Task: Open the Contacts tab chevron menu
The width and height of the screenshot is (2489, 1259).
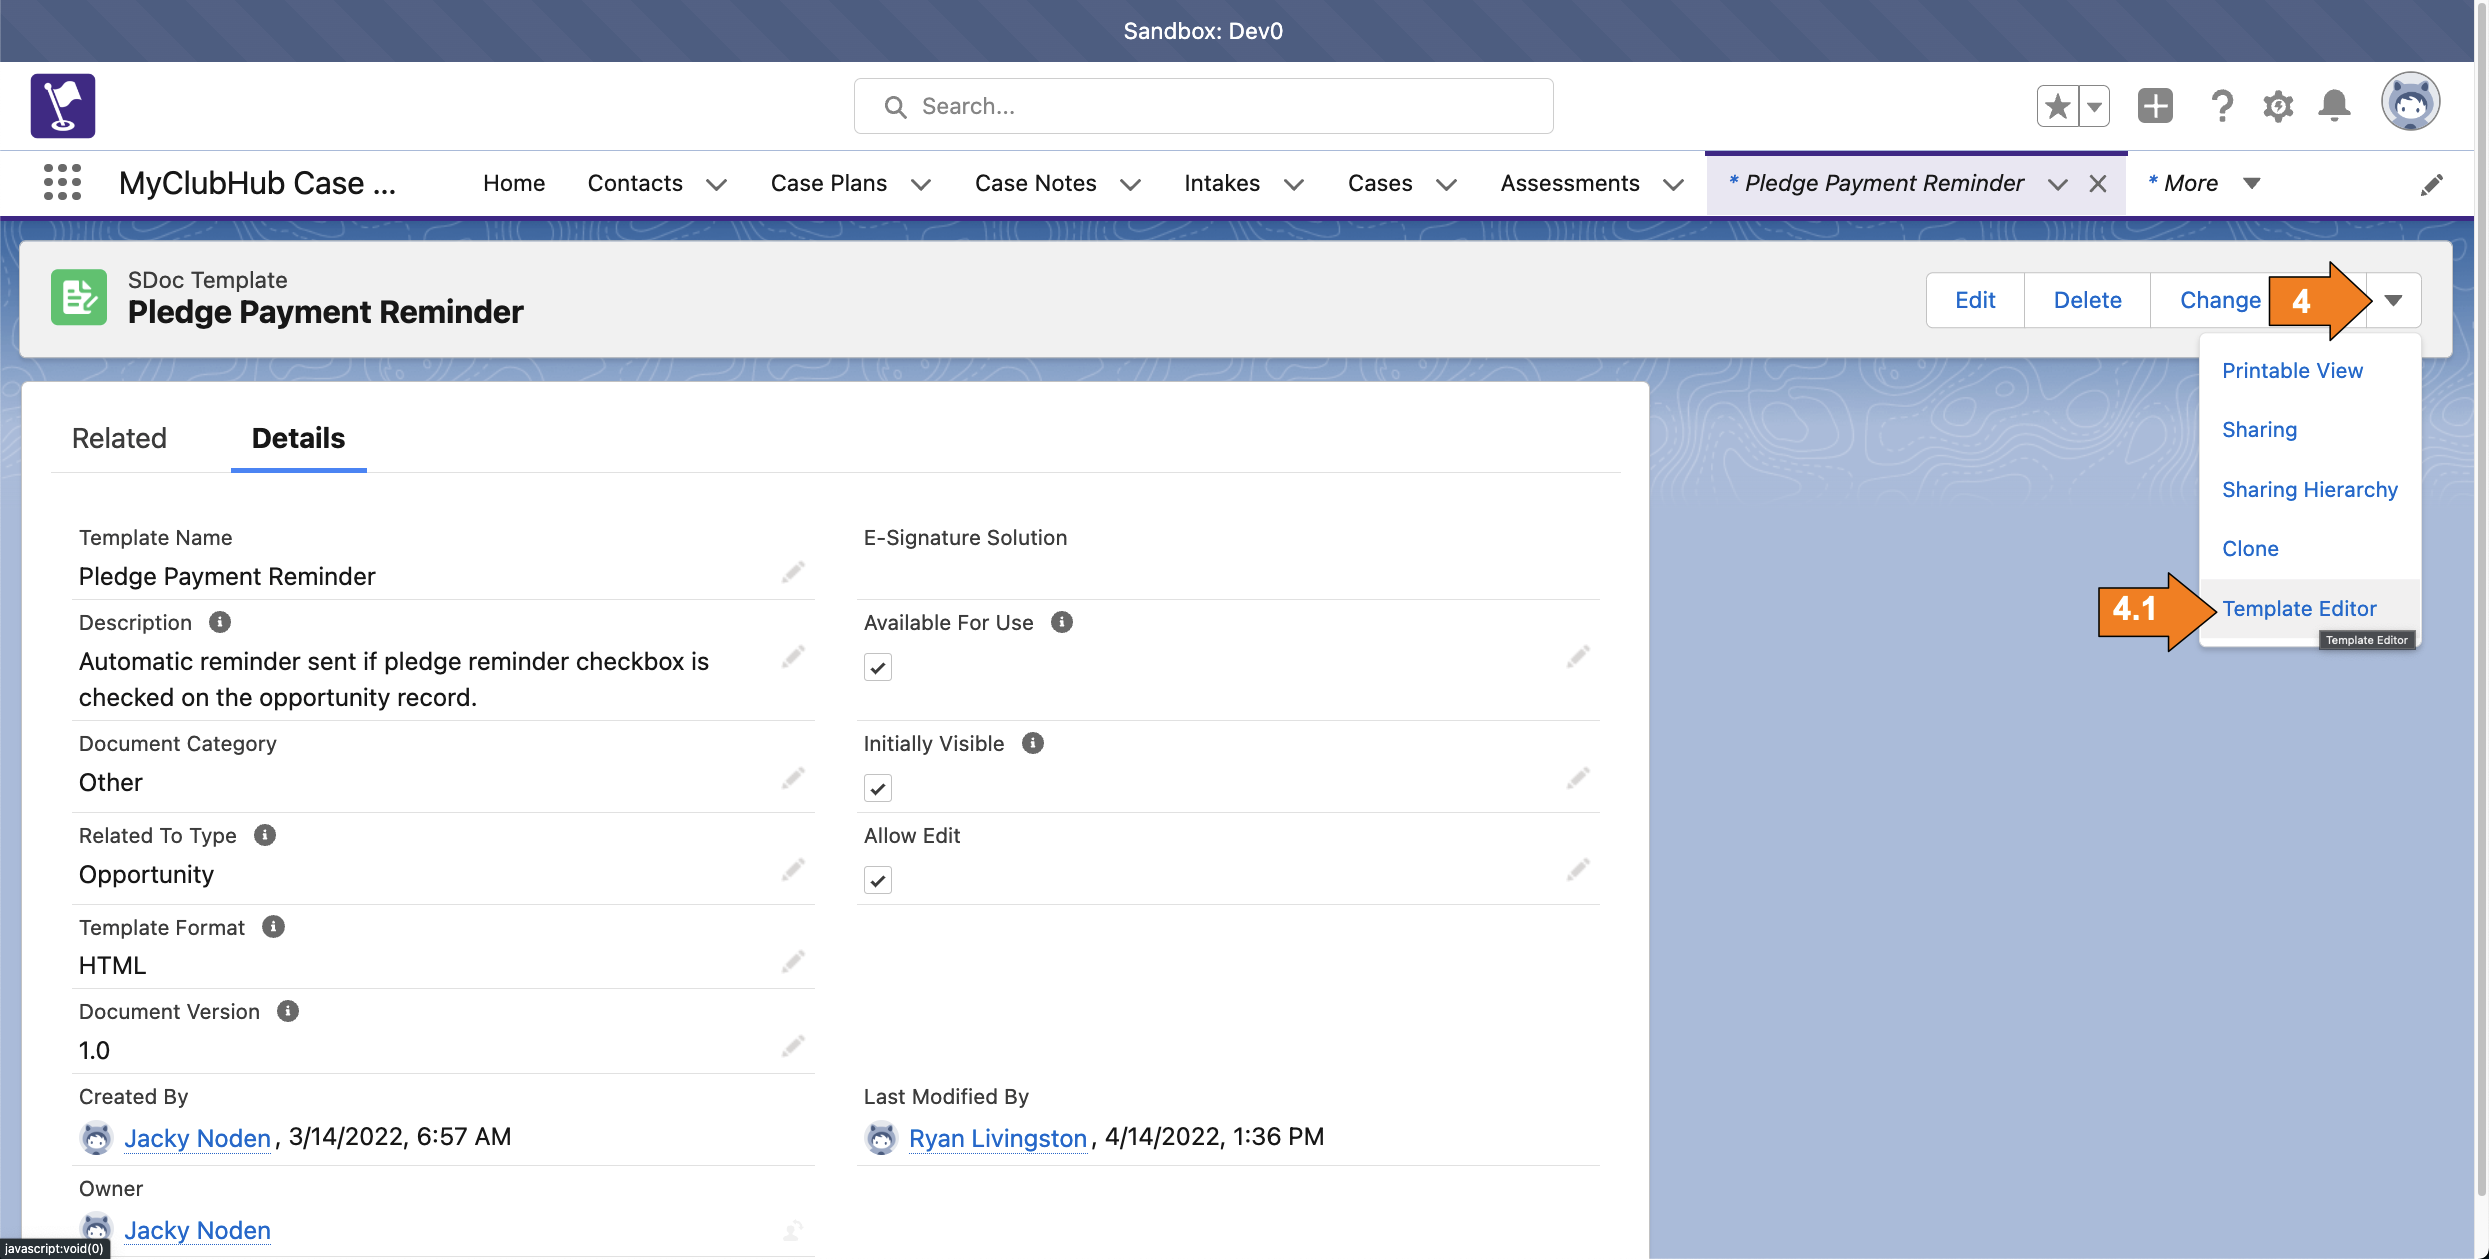Action: tap(716, 184)
